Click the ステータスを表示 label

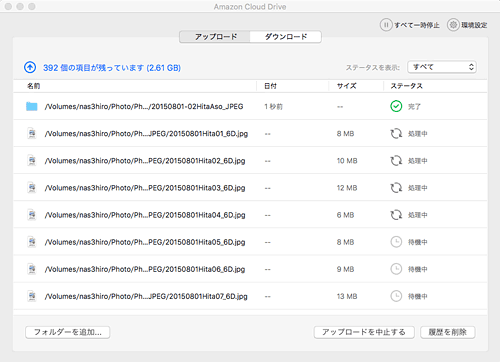[x=373, y=68]
